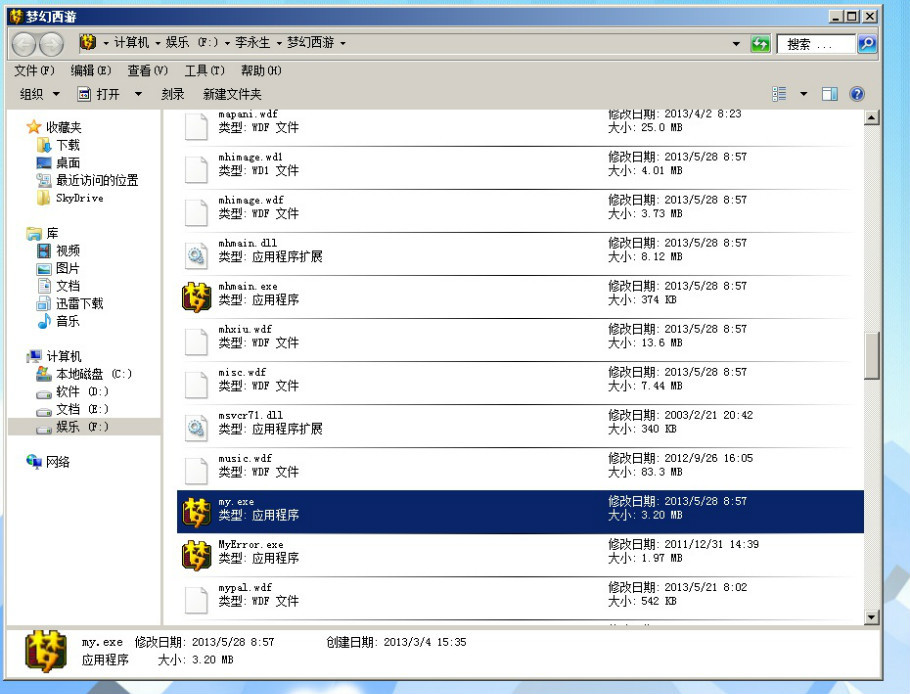Screen dimensions: 910x694
Task: Click the 音乐 music note icon
Action: 44,321
